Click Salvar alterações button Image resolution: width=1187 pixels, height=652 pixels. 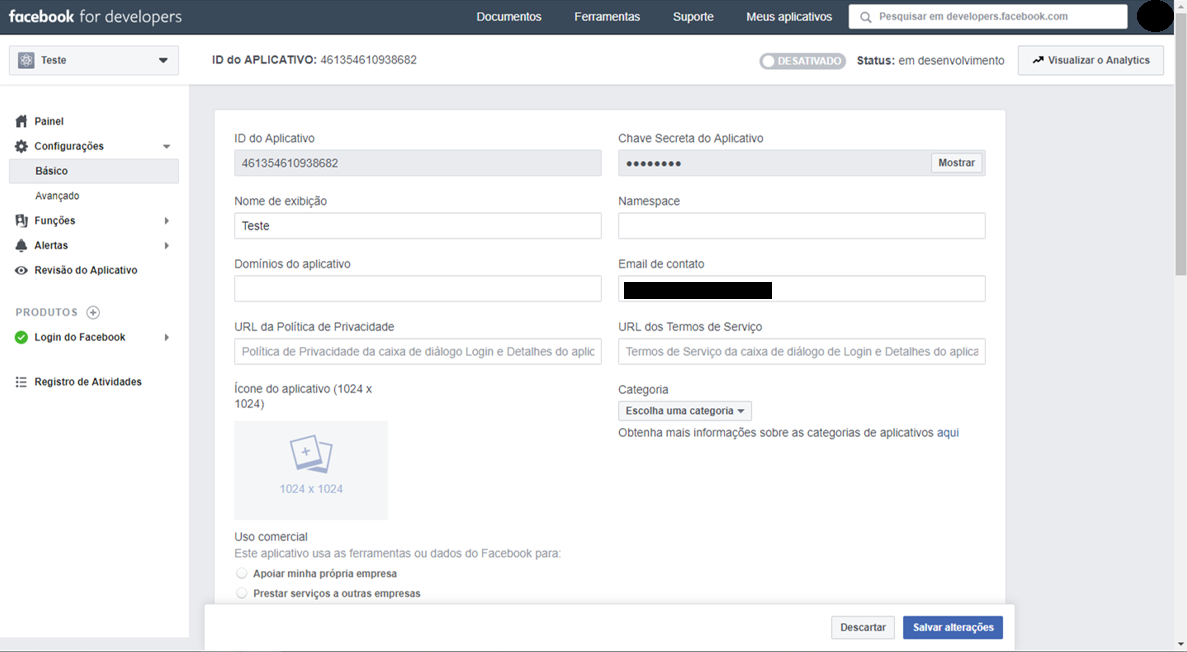click(953, 627)
